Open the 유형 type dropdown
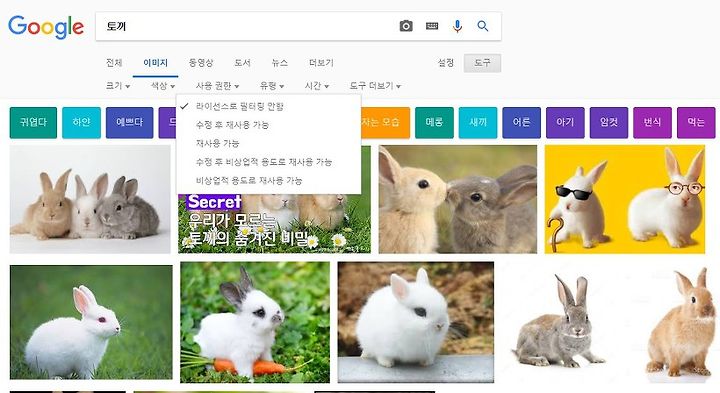Image resolution: width=720 pixels, height=393 pixels. (272, 86)
